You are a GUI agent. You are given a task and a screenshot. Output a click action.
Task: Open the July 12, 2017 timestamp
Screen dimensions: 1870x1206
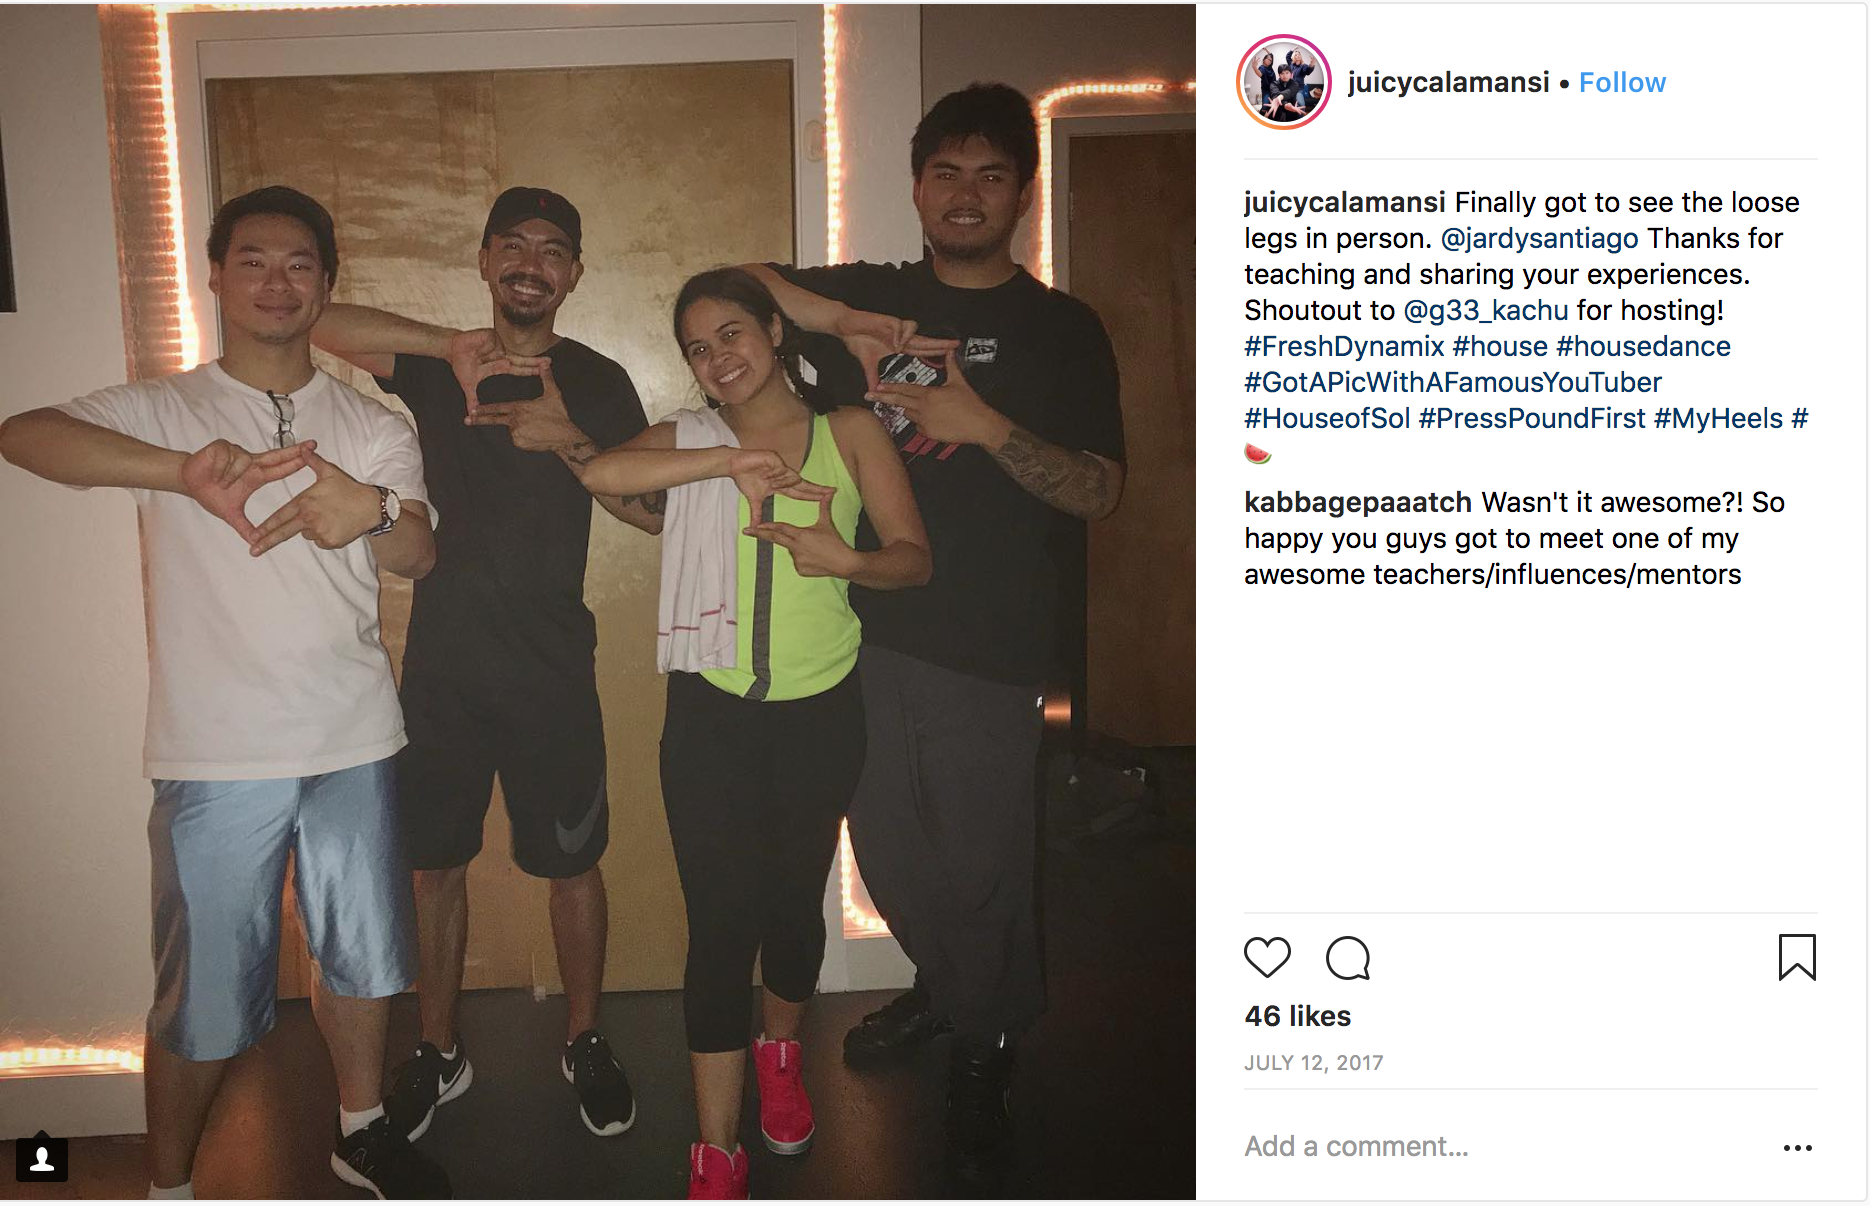click(x=1313, y=1063)
